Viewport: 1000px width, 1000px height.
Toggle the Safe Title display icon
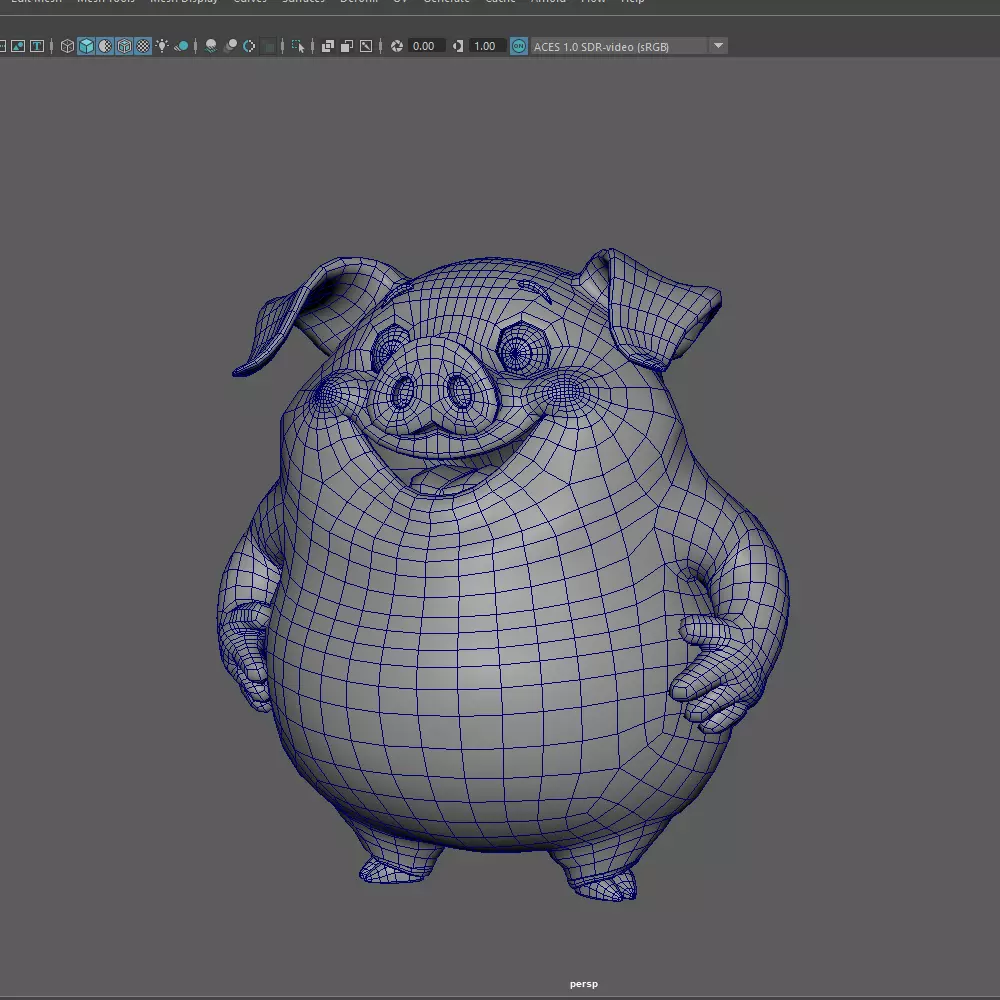click(37, 46)
